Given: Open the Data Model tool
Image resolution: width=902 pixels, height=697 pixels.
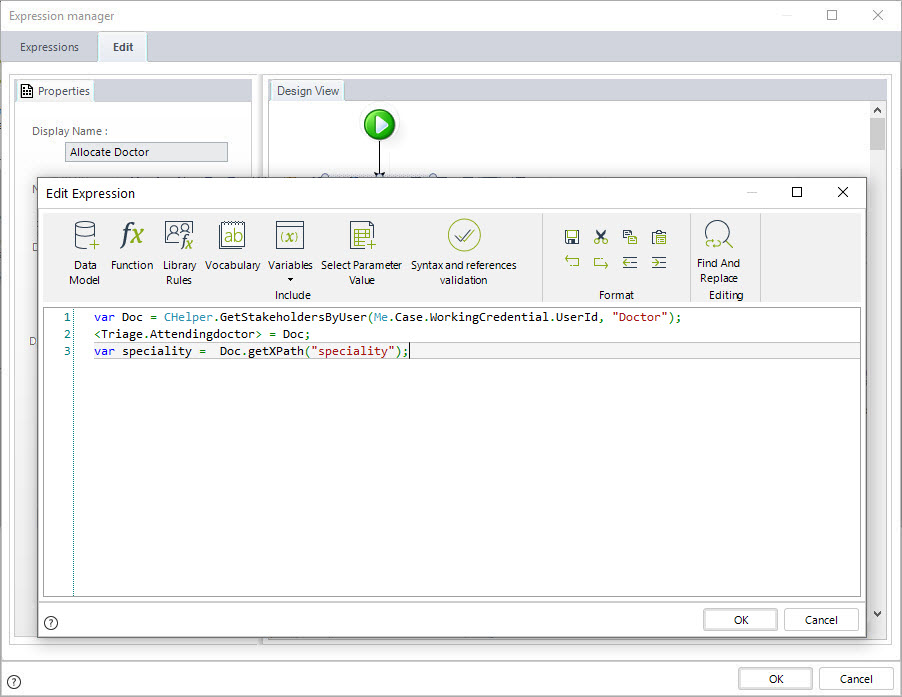Looking at the screenshot, I should point(85,253).
